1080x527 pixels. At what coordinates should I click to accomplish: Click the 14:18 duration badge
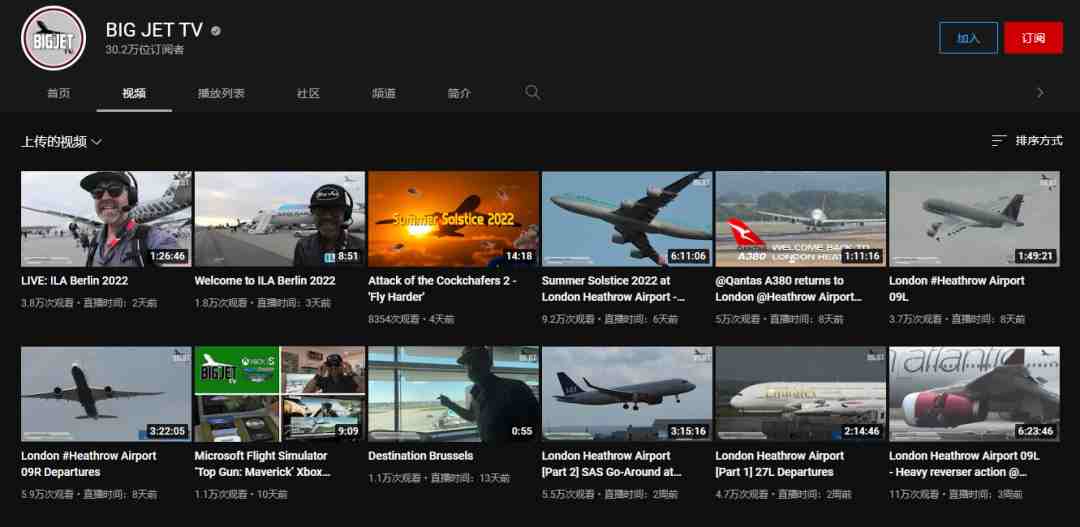pyautogui.click(x=519, y=257)
